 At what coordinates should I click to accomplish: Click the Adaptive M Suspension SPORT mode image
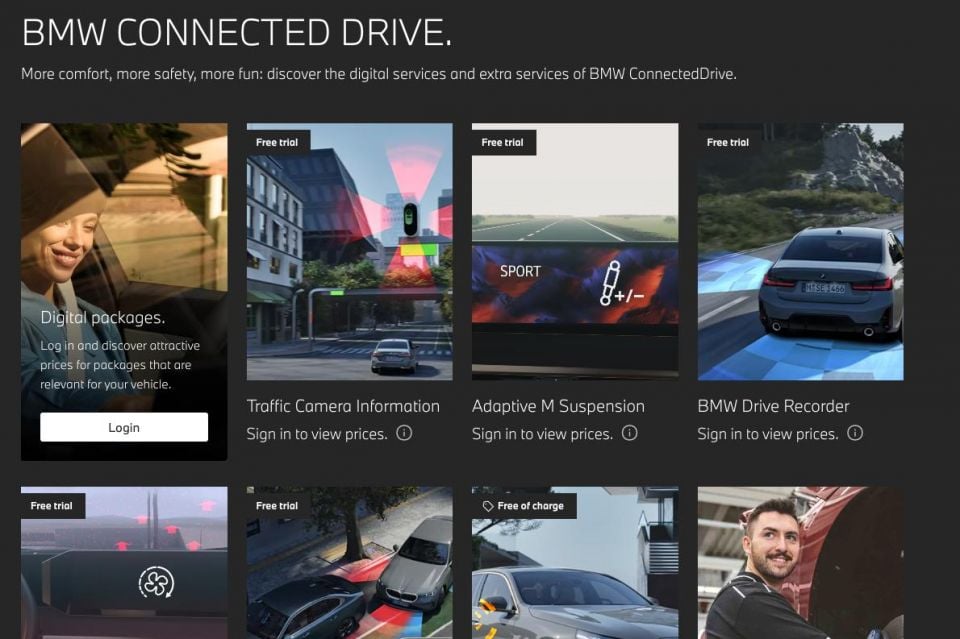tap(574, 251)
